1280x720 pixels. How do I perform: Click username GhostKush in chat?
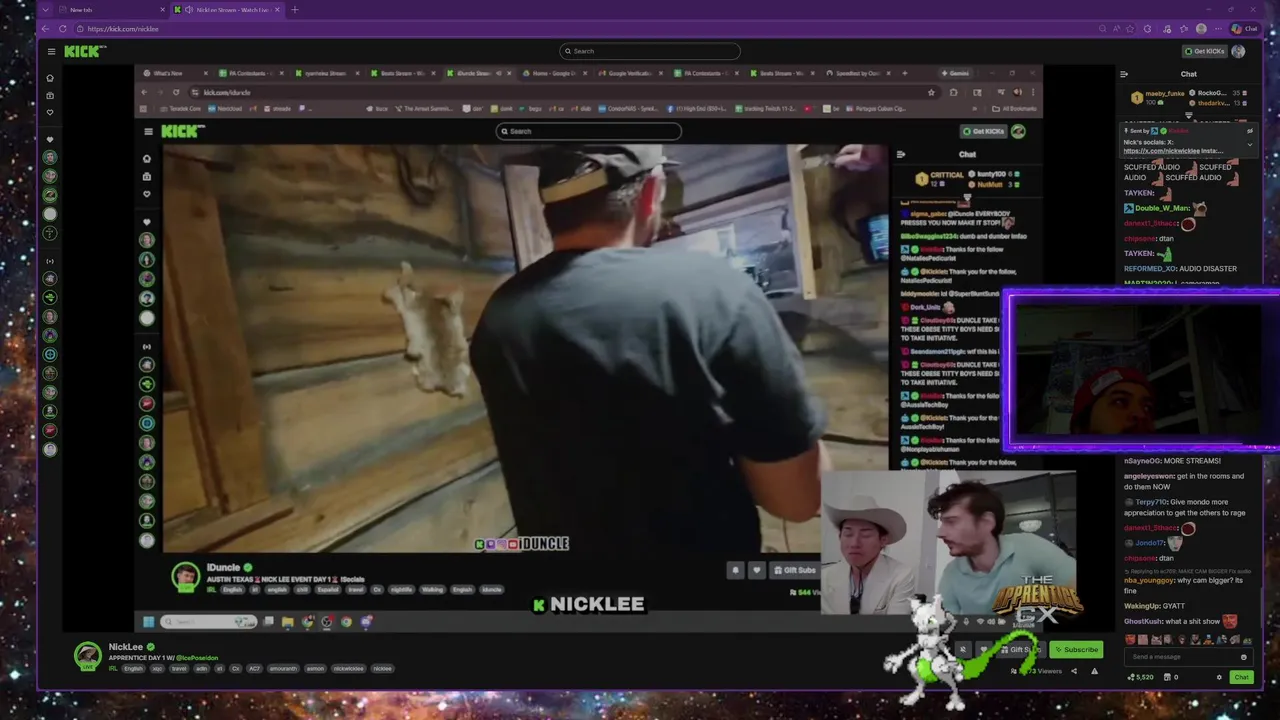click(x=1143, y=621)
